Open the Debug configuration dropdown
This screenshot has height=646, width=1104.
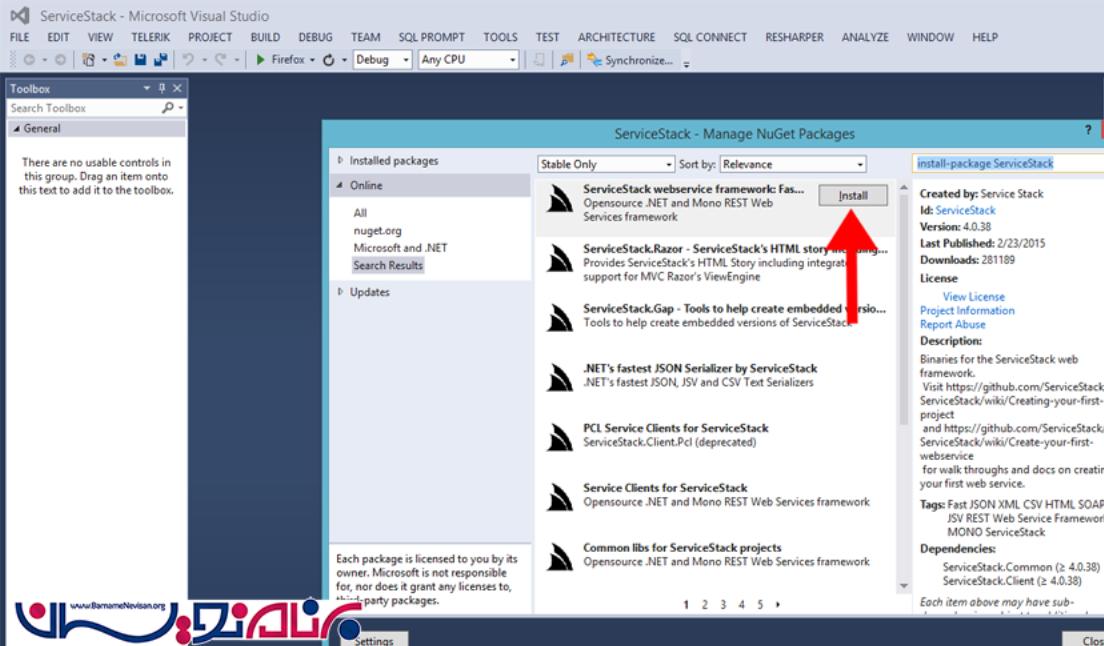(x=382, y=60)
